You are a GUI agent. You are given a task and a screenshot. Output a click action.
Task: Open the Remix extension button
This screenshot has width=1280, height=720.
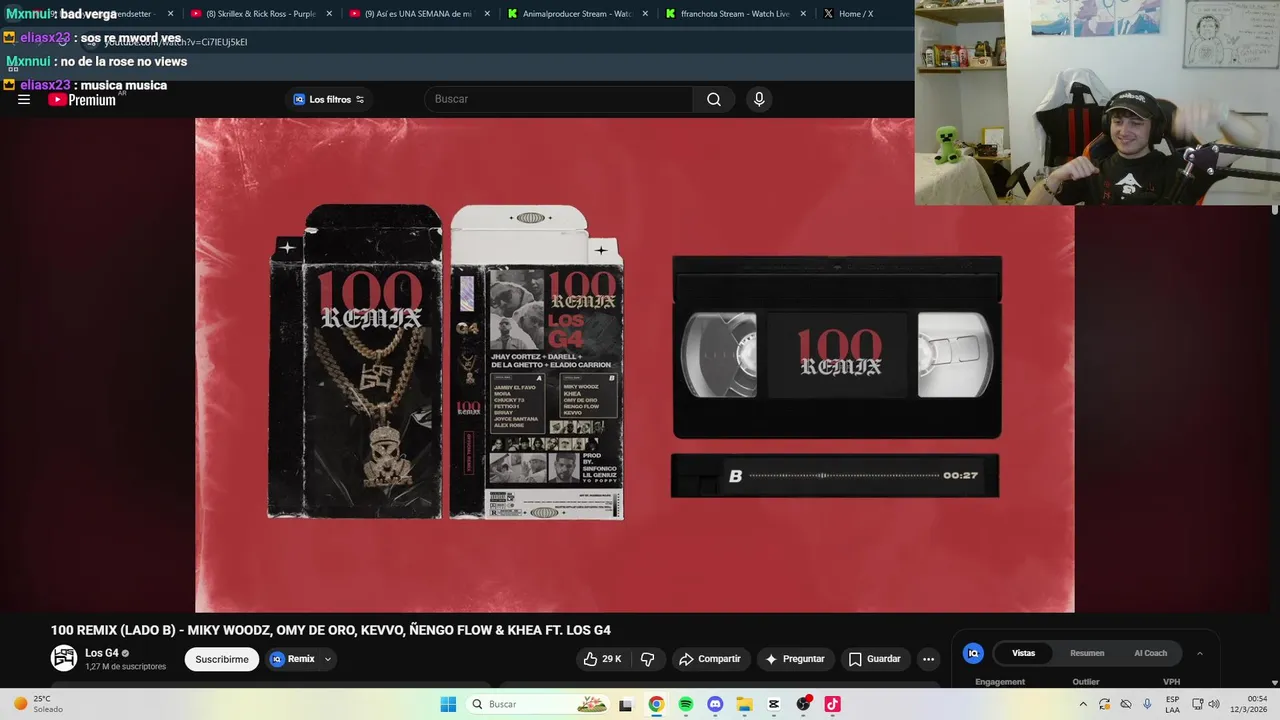[x=292, y=659]
